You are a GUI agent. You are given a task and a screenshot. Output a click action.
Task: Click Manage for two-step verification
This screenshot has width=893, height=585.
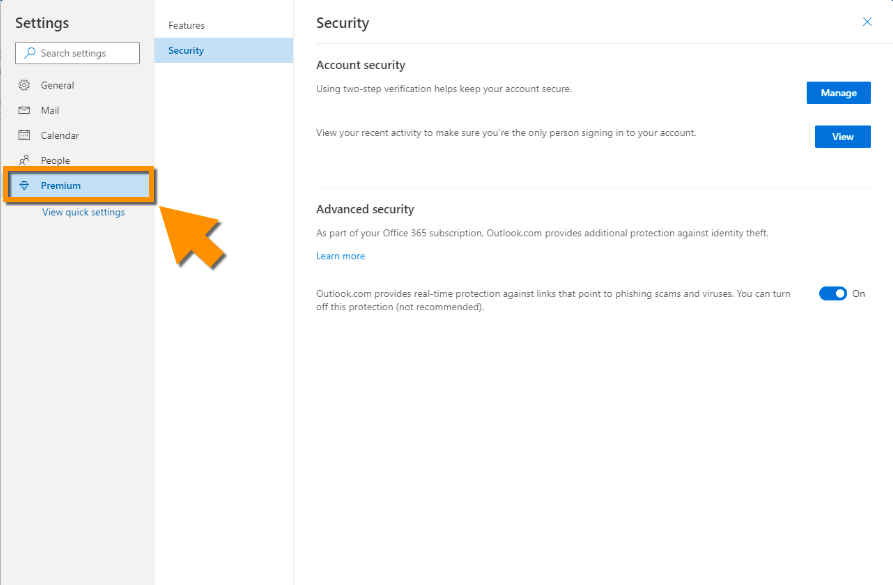click(x=838, y=93)
